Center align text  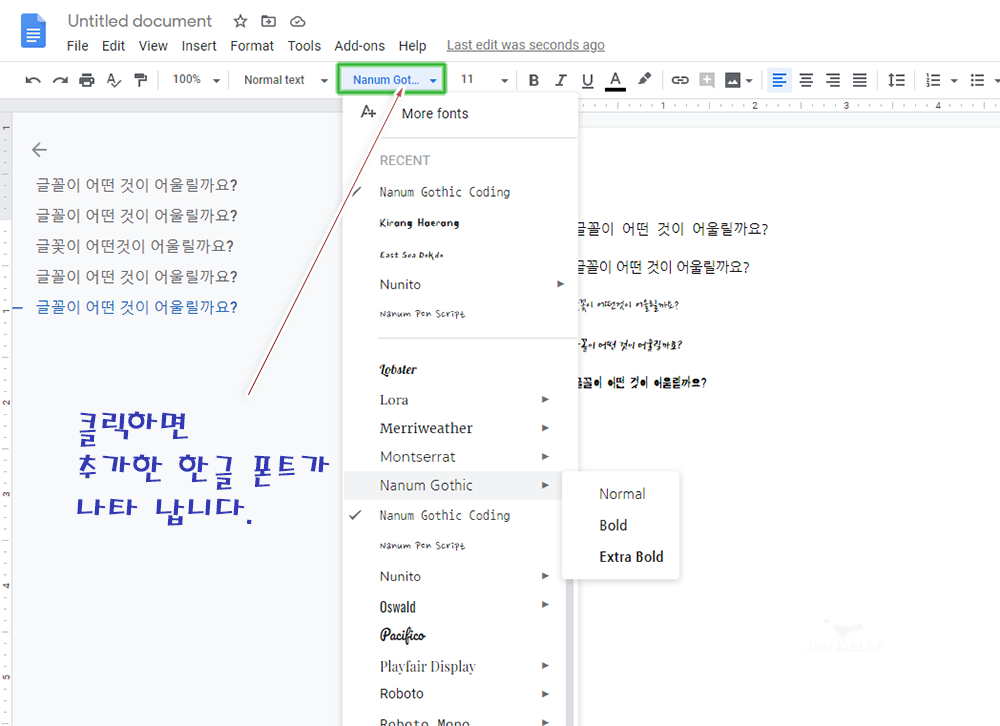(806, 80)
